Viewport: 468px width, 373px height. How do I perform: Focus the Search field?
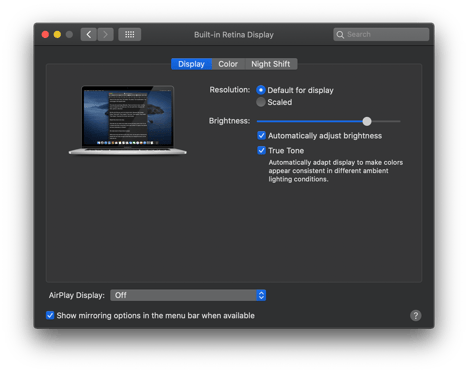(381, 34)
